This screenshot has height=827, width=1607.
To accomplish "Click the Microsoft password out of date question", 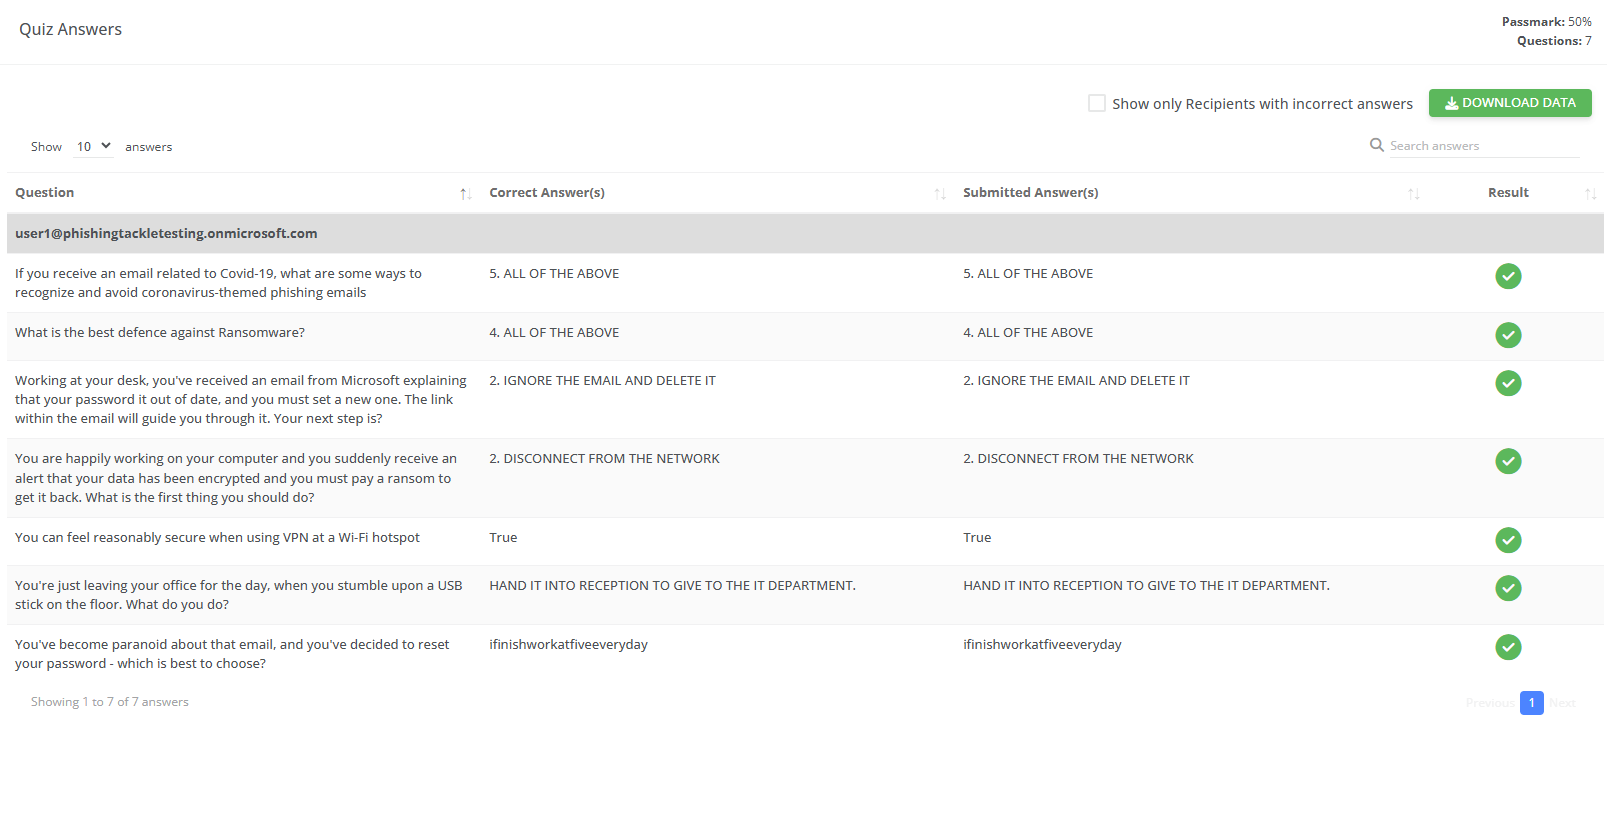I will point(241,400).
